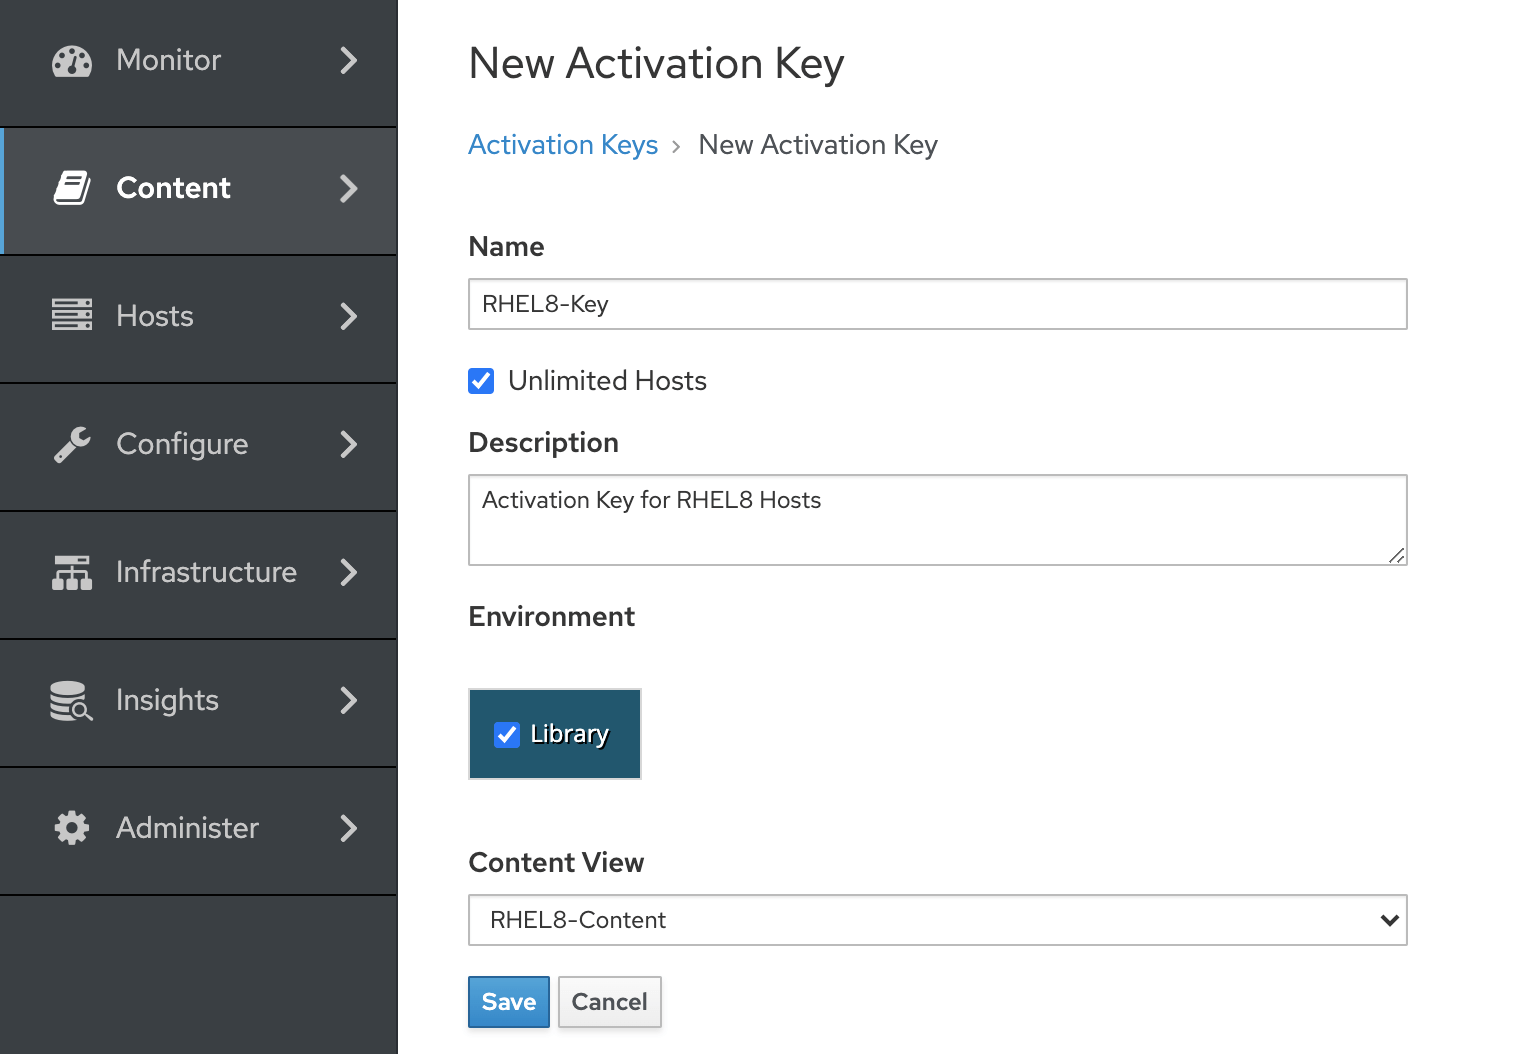This screenshot has height=1054, width=1518.
Task: Open the Hosts menu item
Action: pos(155,316)
